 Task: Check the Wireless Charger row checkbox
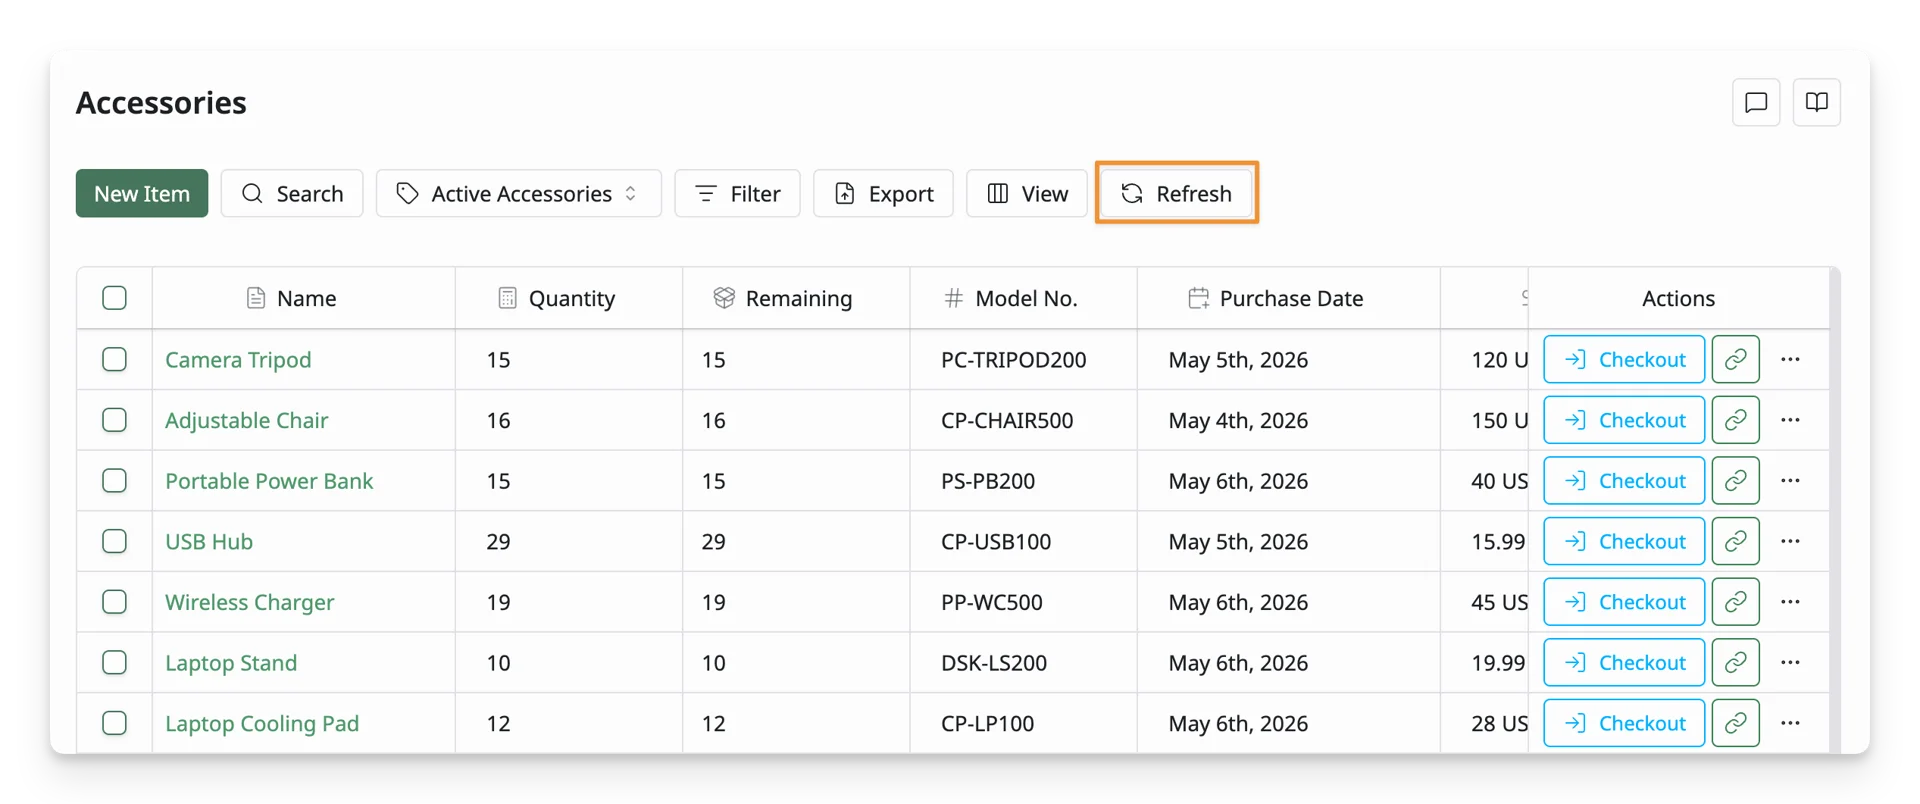pos(114,602)
